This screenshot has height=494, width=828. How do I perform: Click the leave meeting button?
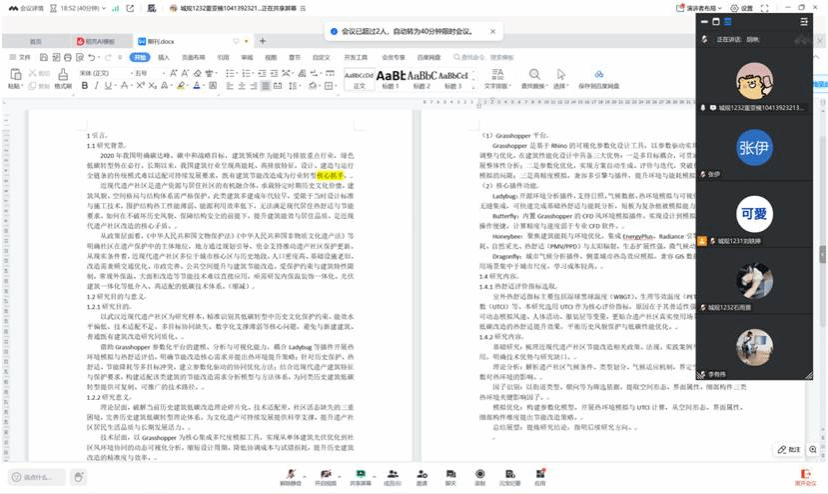tap(805, 477)
